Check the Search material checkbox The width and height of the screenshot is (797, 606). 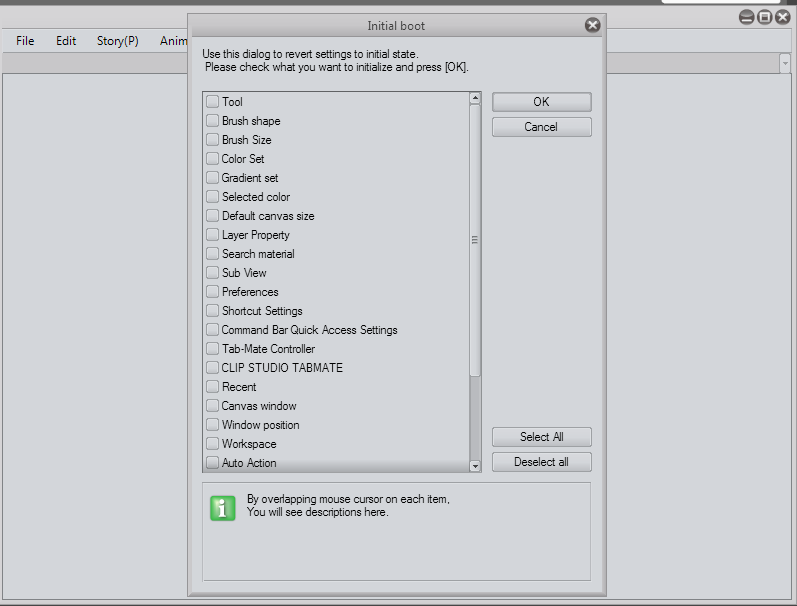[x=212, y=254]
